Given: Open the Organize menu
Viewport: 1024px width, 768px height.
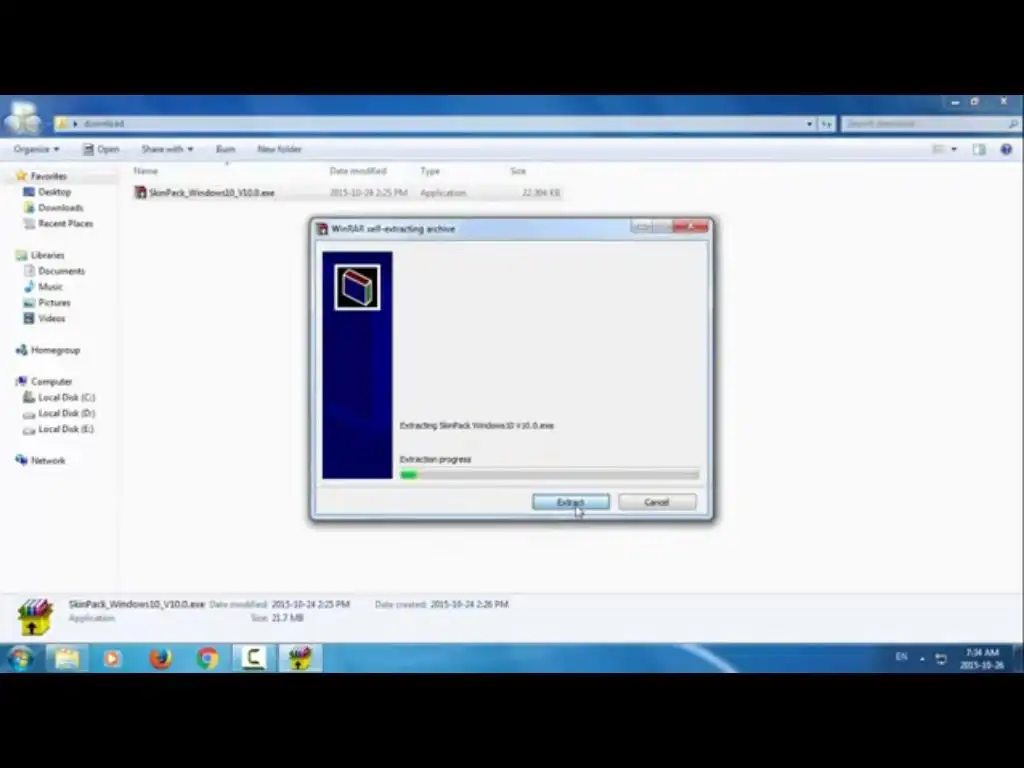Looking at the screenshot, I should (37, 149).
